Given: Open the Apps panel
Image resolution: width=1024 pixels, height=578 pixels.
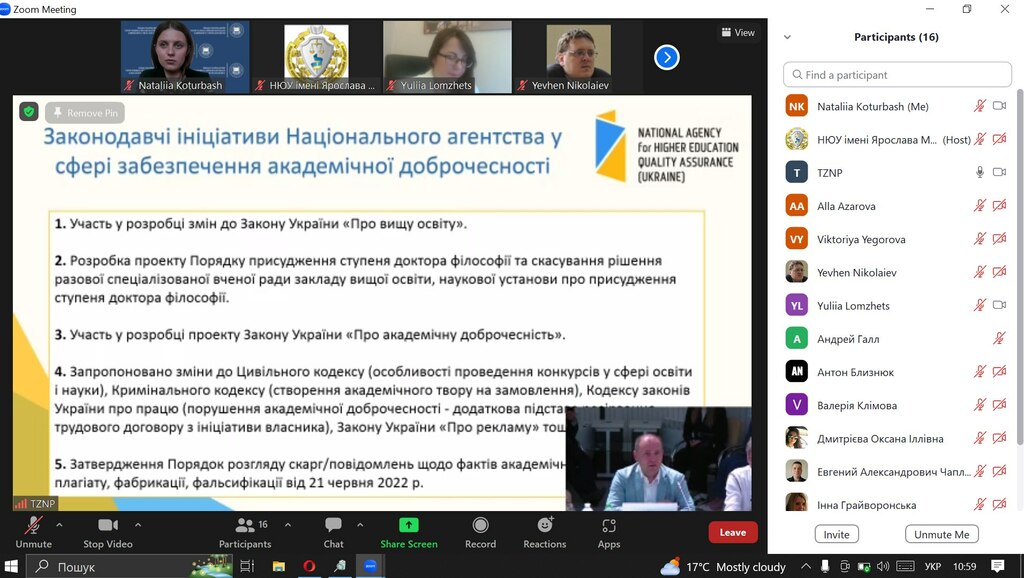Looking at the screenshot, I should (609, 526).
